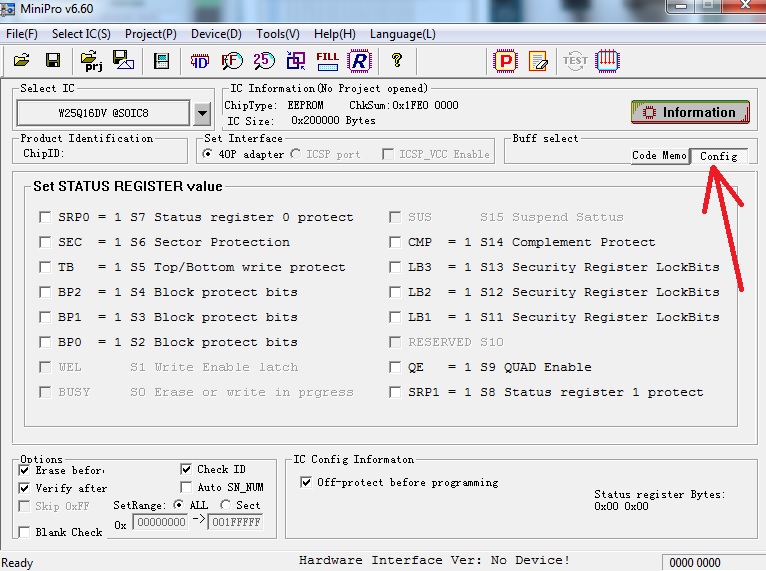Enable the TB Top/Bottom write protect checkbox

click(x=45, y=267)
